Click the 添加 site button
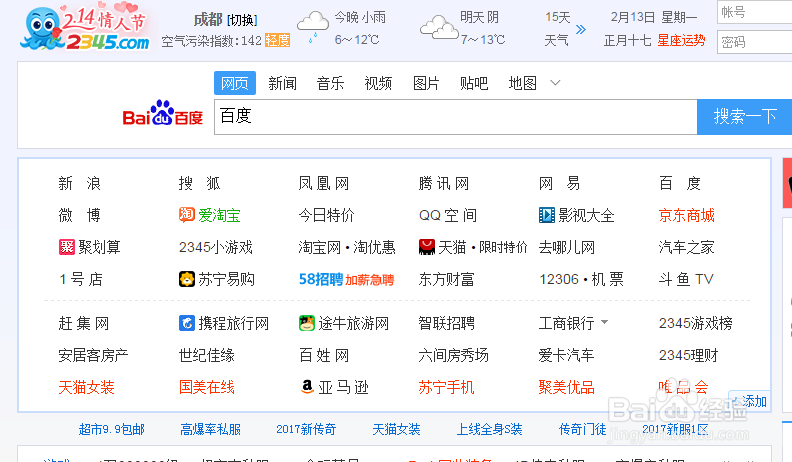The image size is (792, 462). (x=750, y=401)
